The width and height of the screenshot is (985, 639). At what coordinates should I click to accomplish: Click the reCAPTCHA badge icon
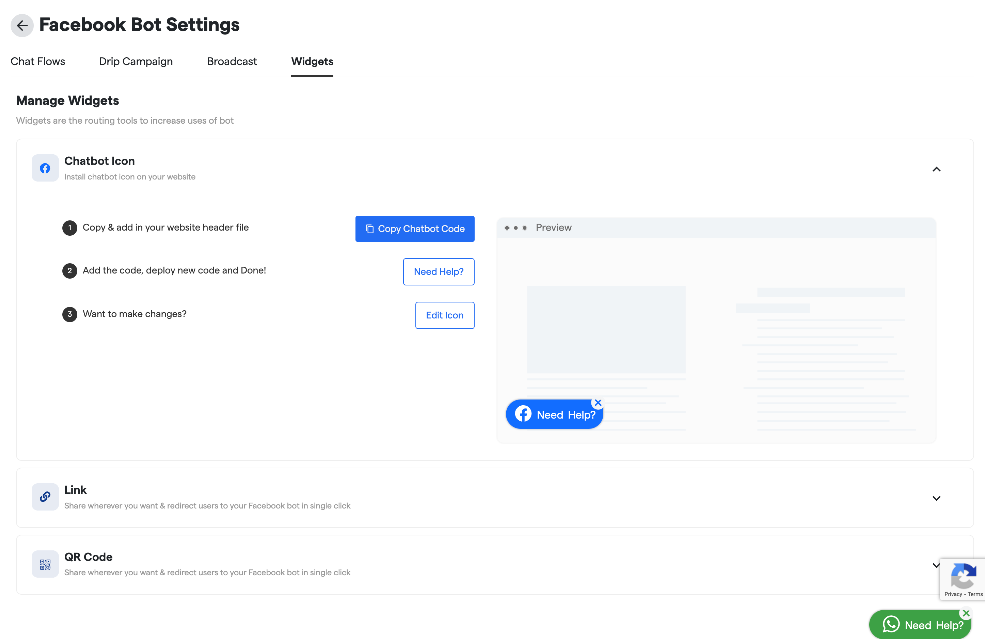click(x=963, y=576)
